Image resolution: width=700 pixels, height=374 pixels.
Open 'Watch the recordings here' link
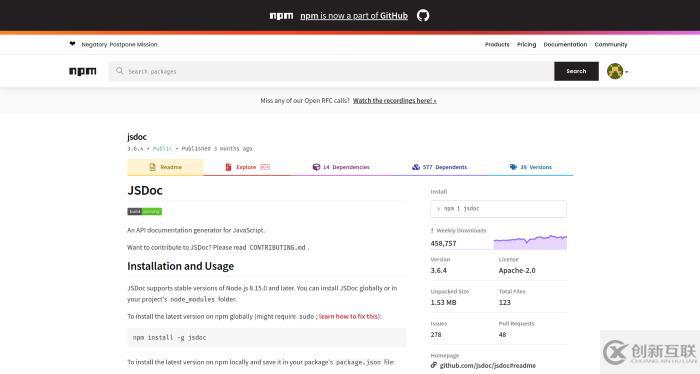click(x=395, y=101)
